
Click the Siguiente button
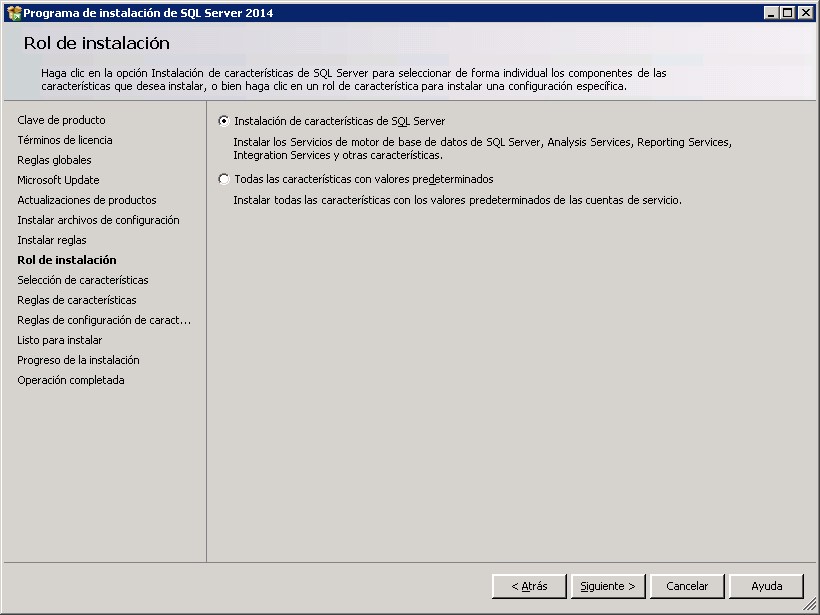point(608,586)
